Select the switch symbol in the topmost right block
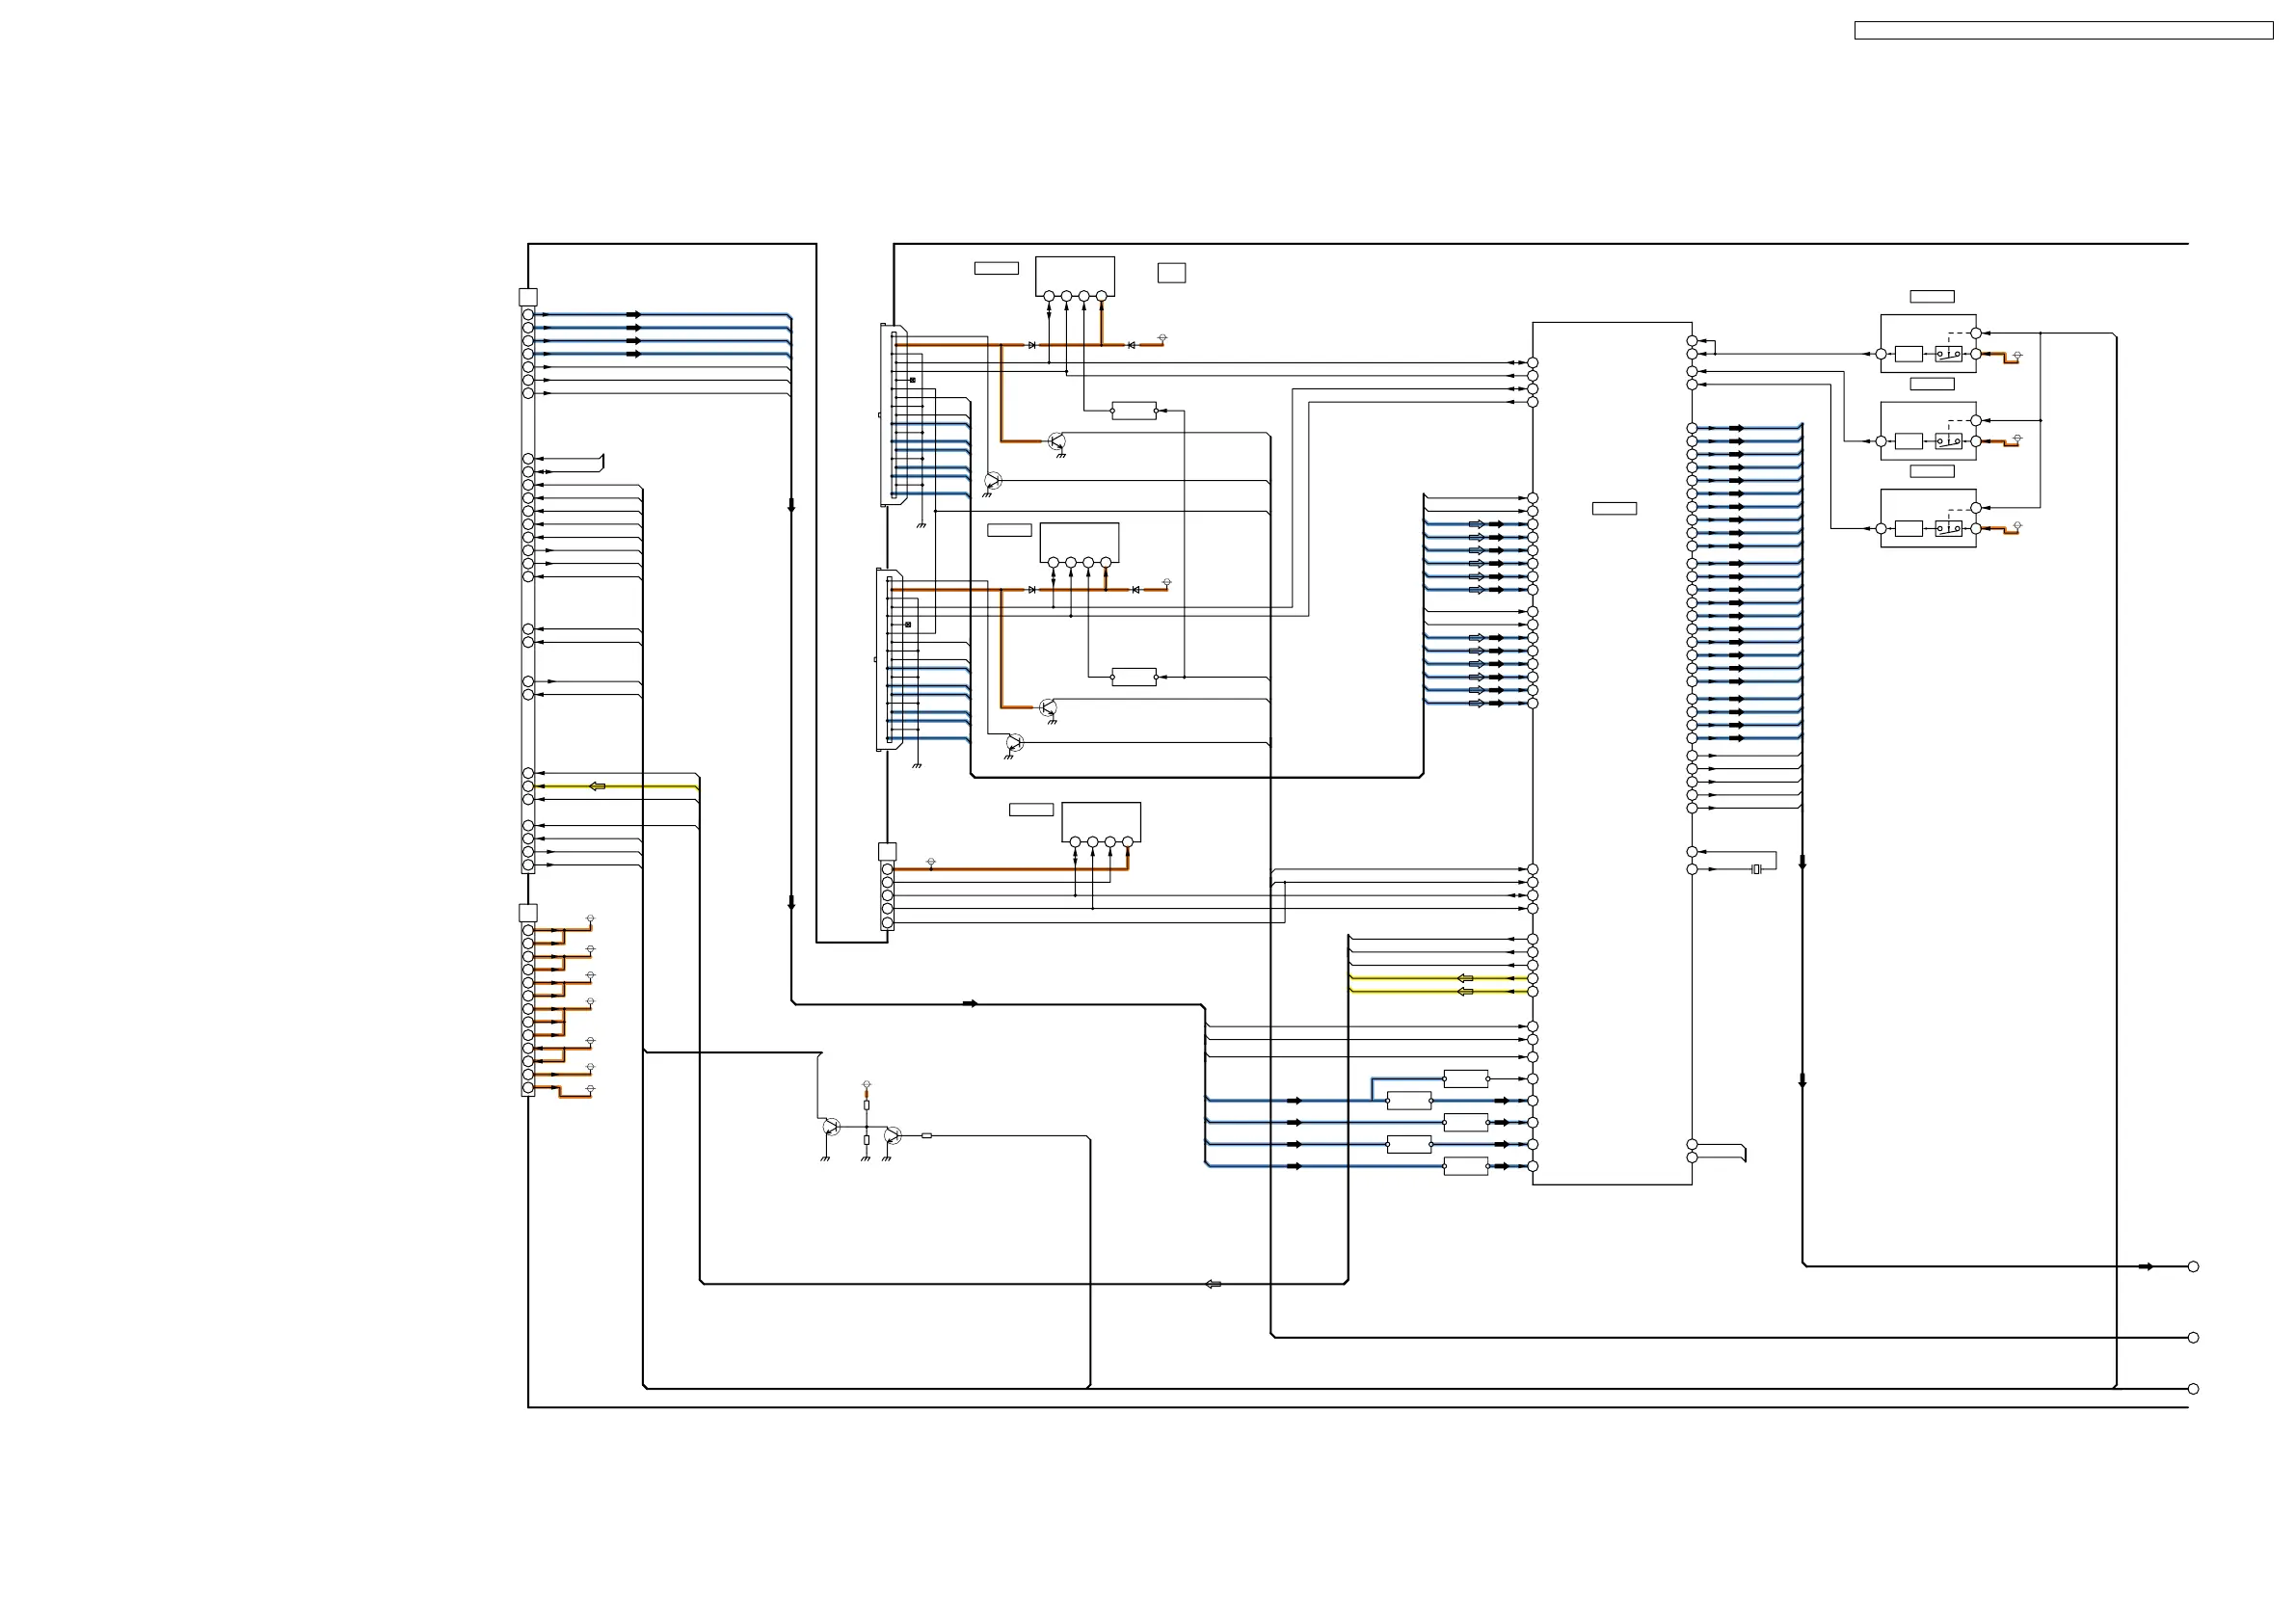The width and height of the screenshot is (2296, 1623). click(1948, 353)
